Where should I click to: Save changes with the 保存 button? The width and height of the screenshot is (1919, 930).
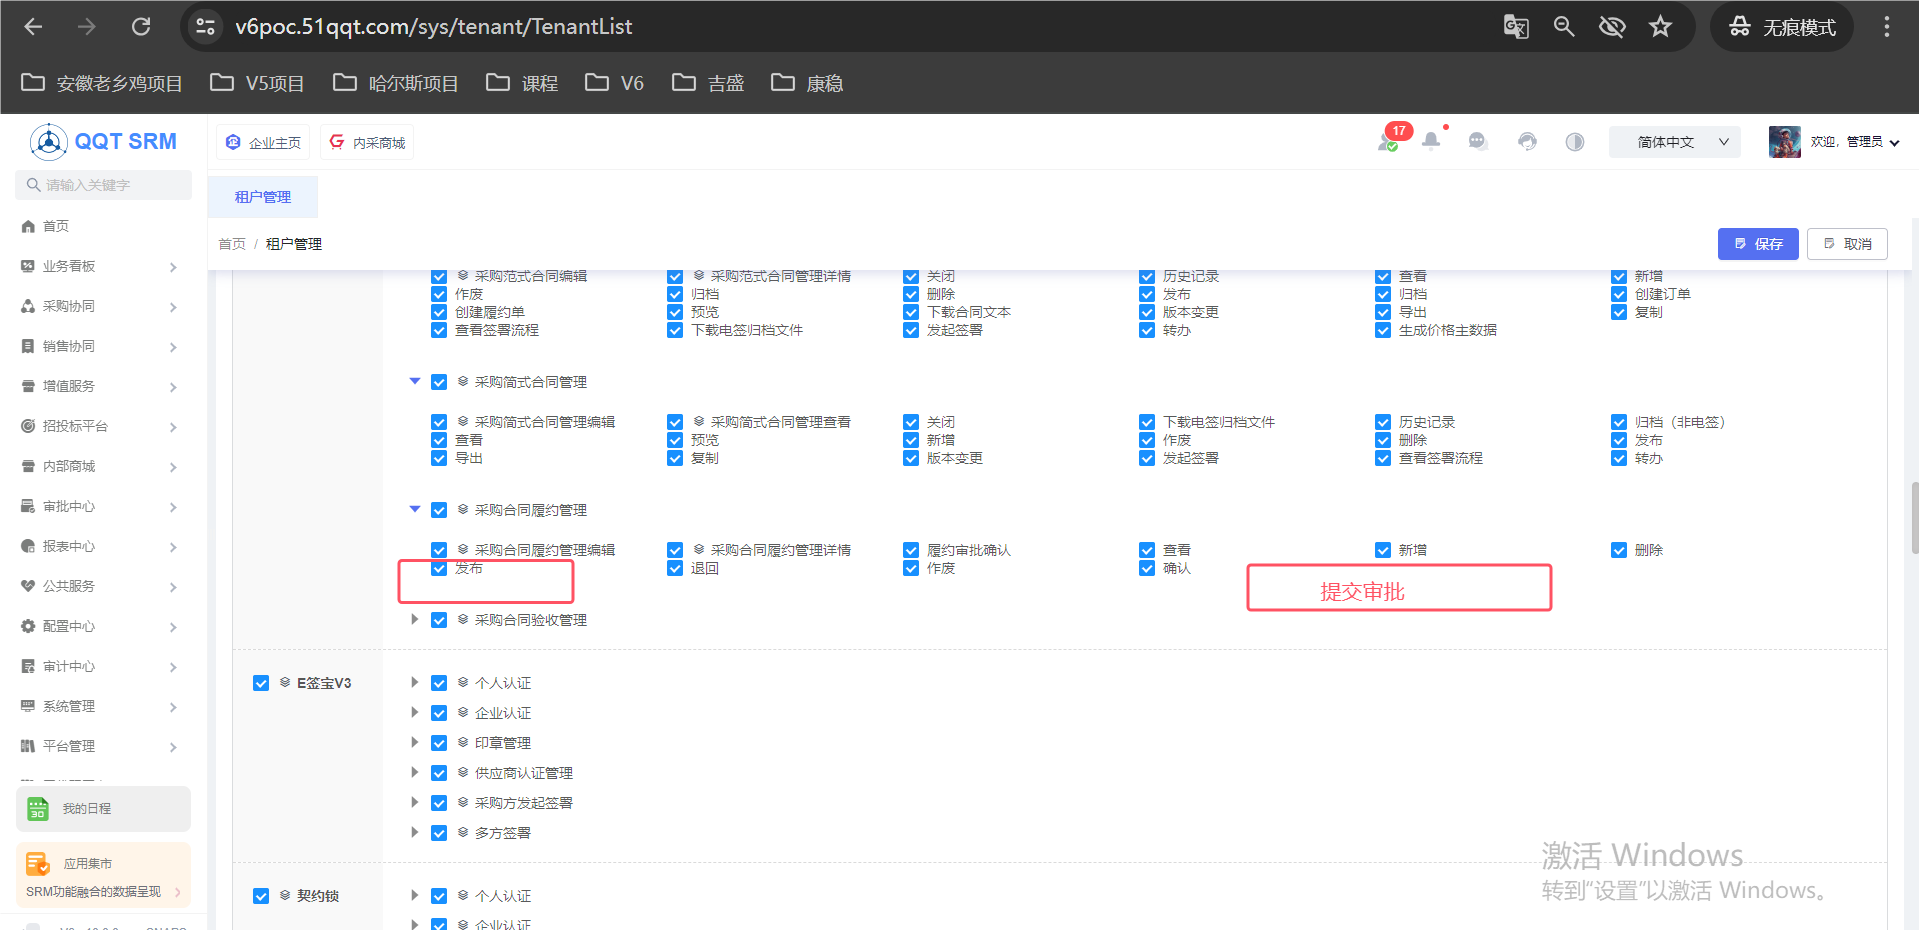[x=1758, y=244]
